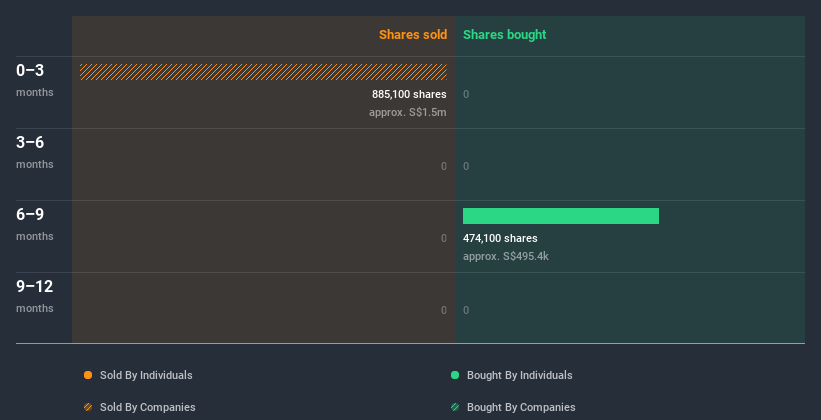Select the Bought By Companies legend label
Image resolution: width=821 pixels, height=420 pixels.
[x=521, y=407]
